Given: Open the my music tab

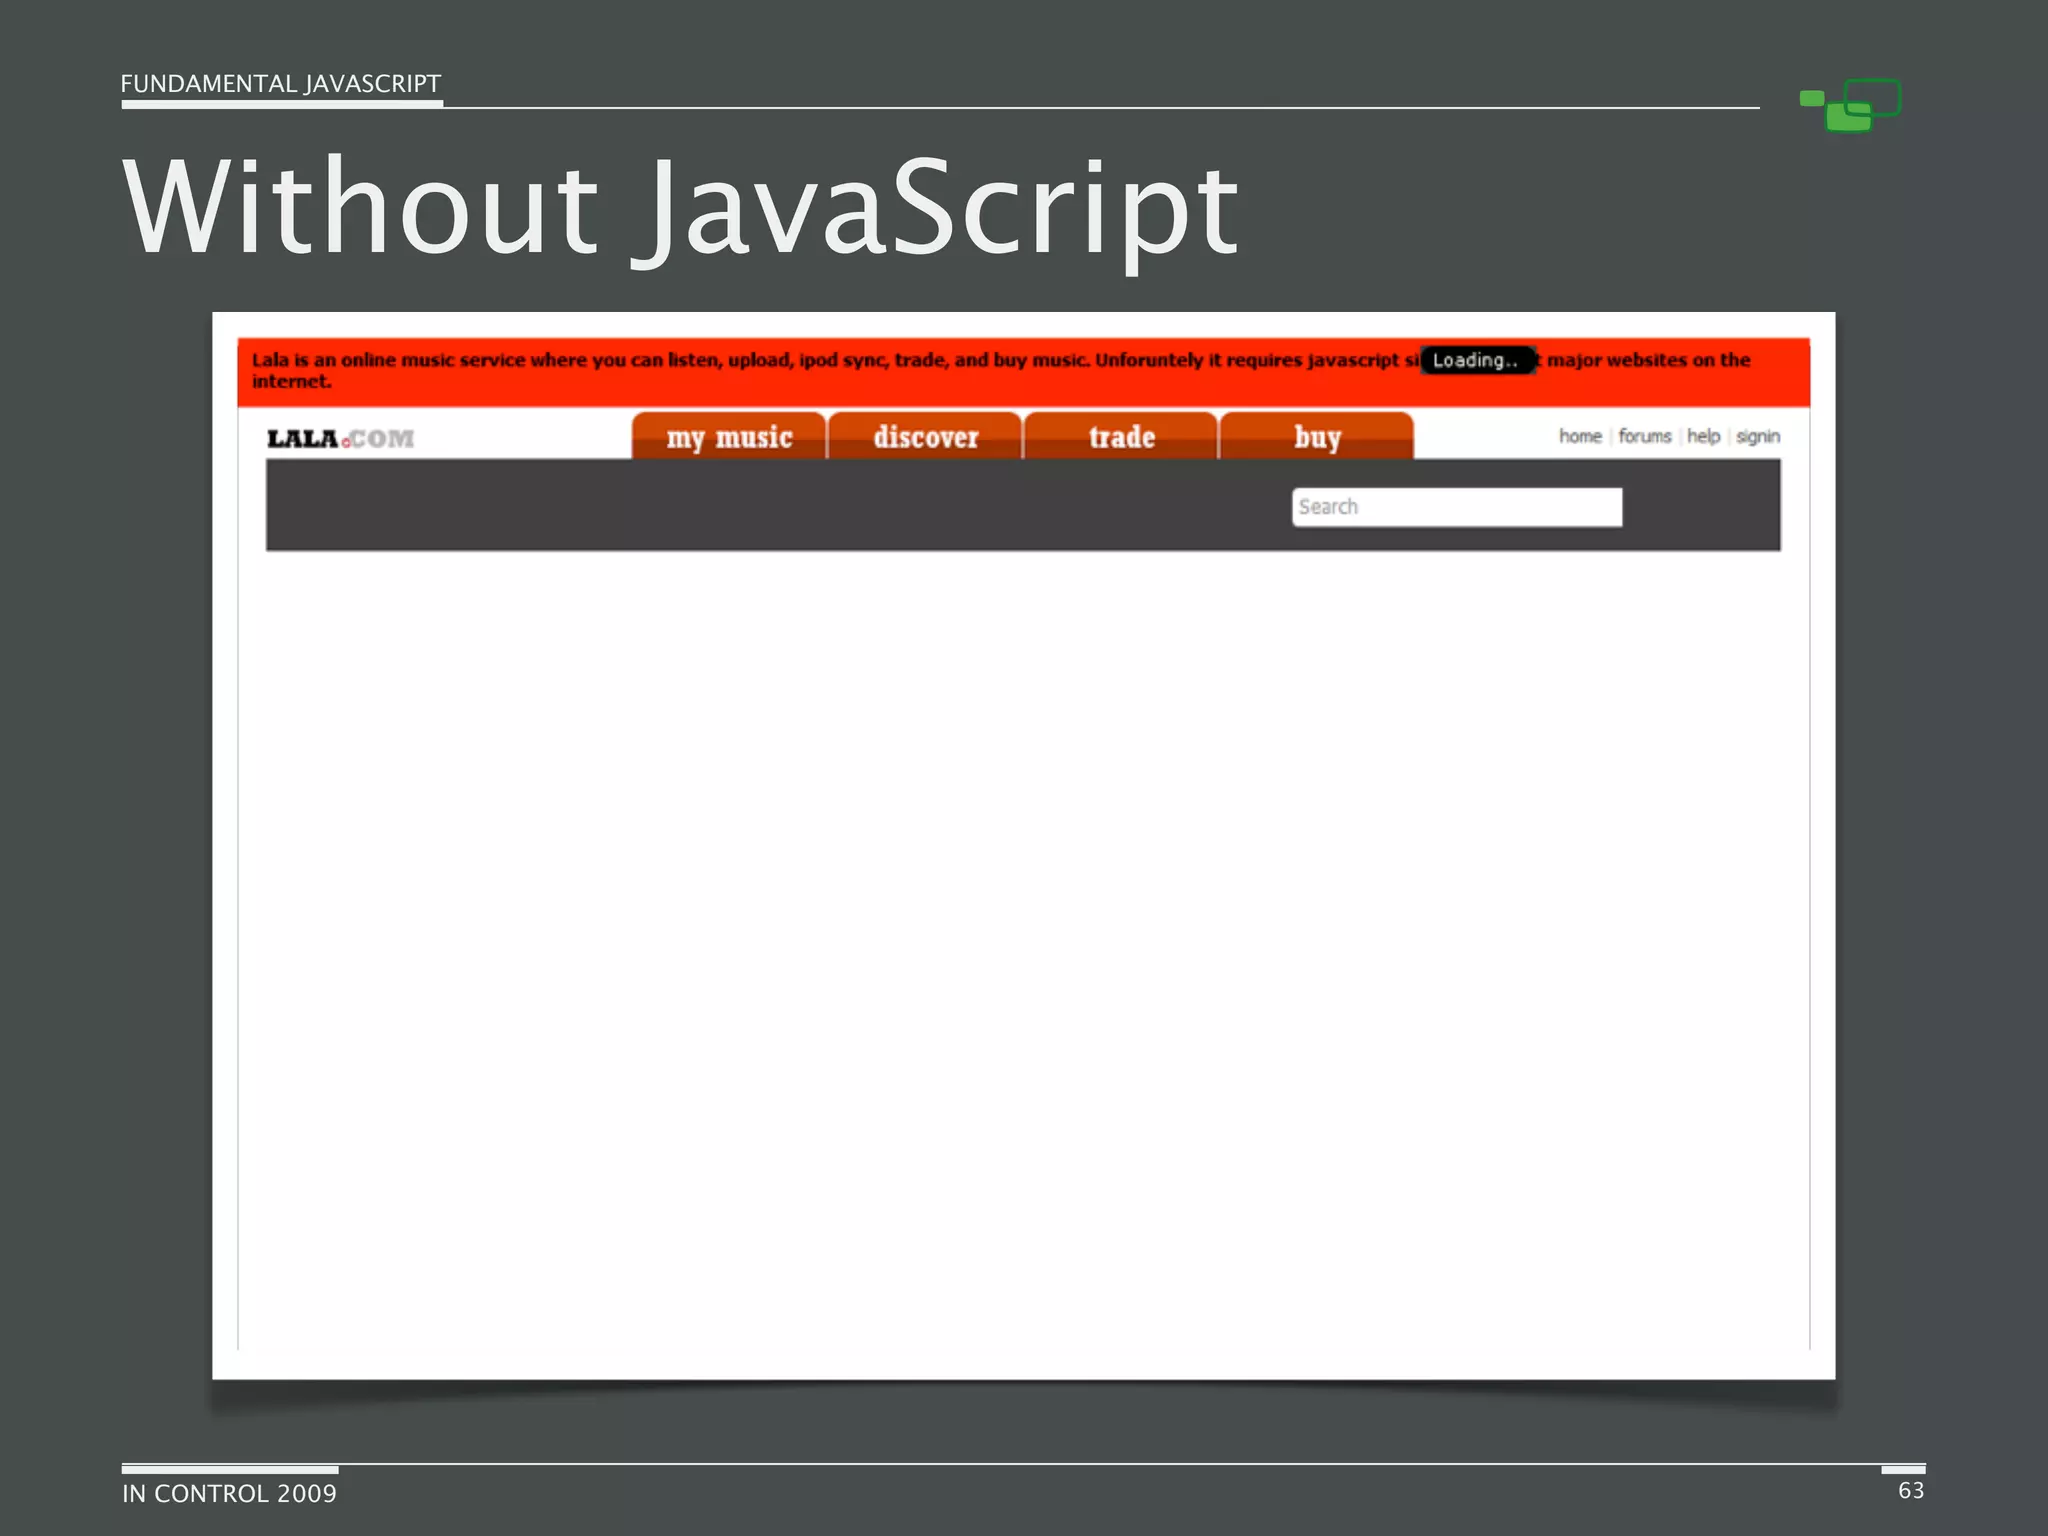Looking at the screenshot, I should point(729,437).
